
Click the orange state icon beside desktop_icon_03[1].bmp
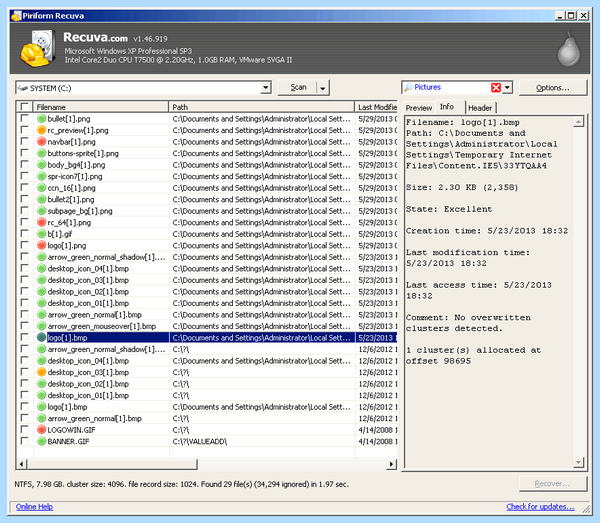point(41,372)
